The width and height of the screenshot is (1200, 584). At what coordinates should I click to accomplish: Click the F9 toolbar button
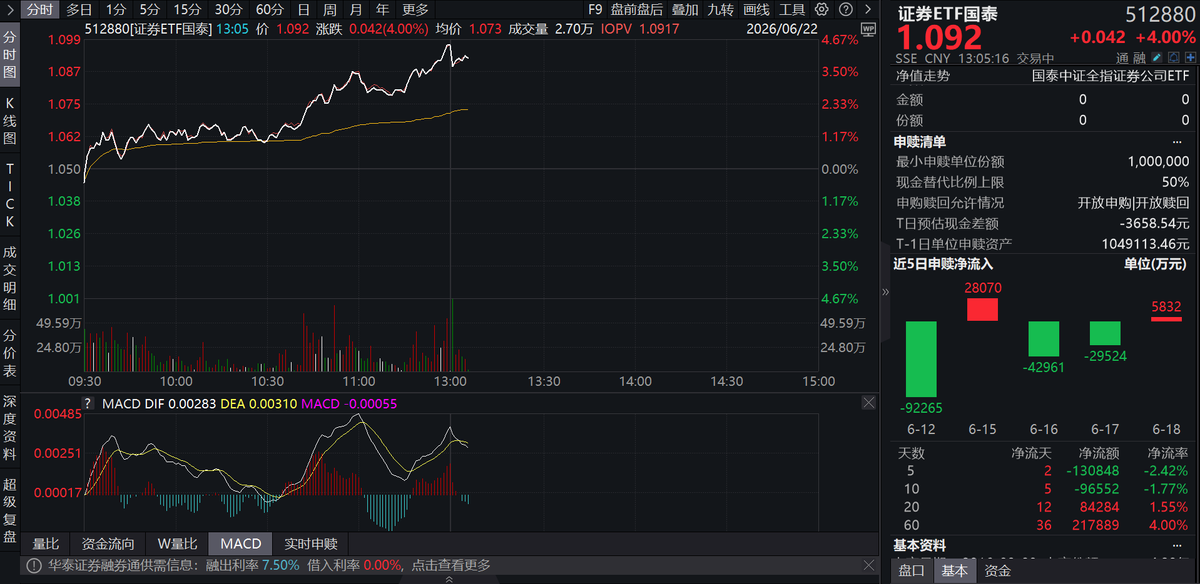click(x=596, y=9)
